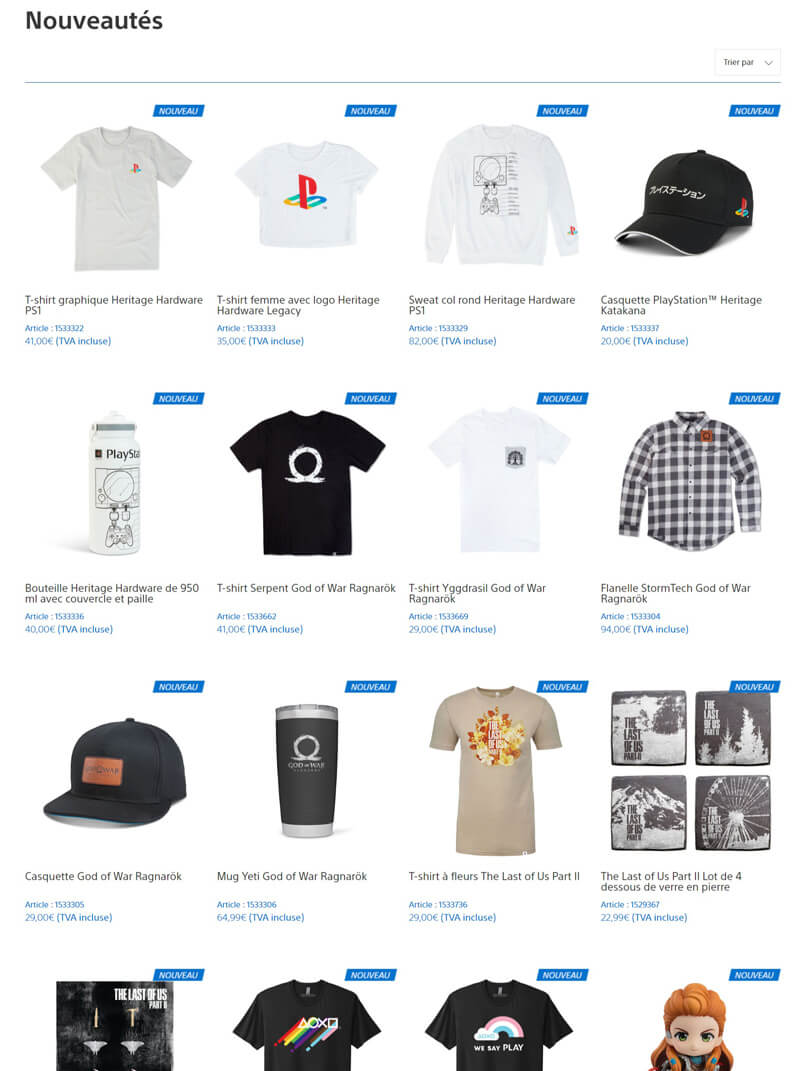
Task: Click the NOUVEAU badge above the Yeti mug
Action: tap(370, 687)
